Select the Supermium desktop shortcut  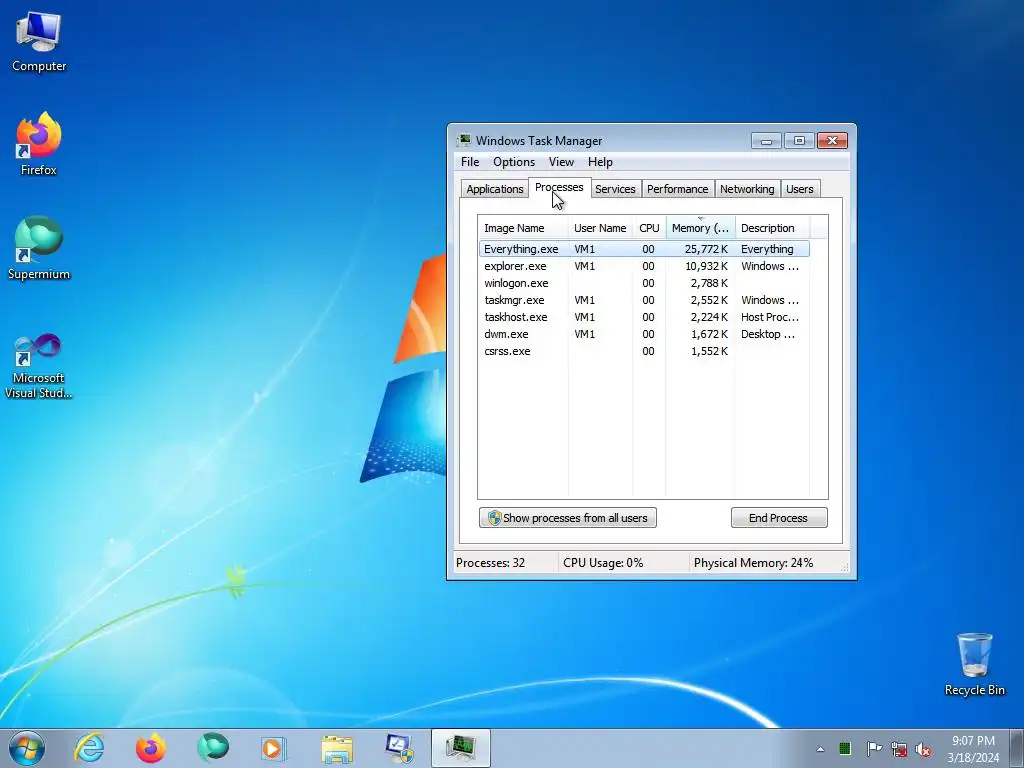[39, 248]
